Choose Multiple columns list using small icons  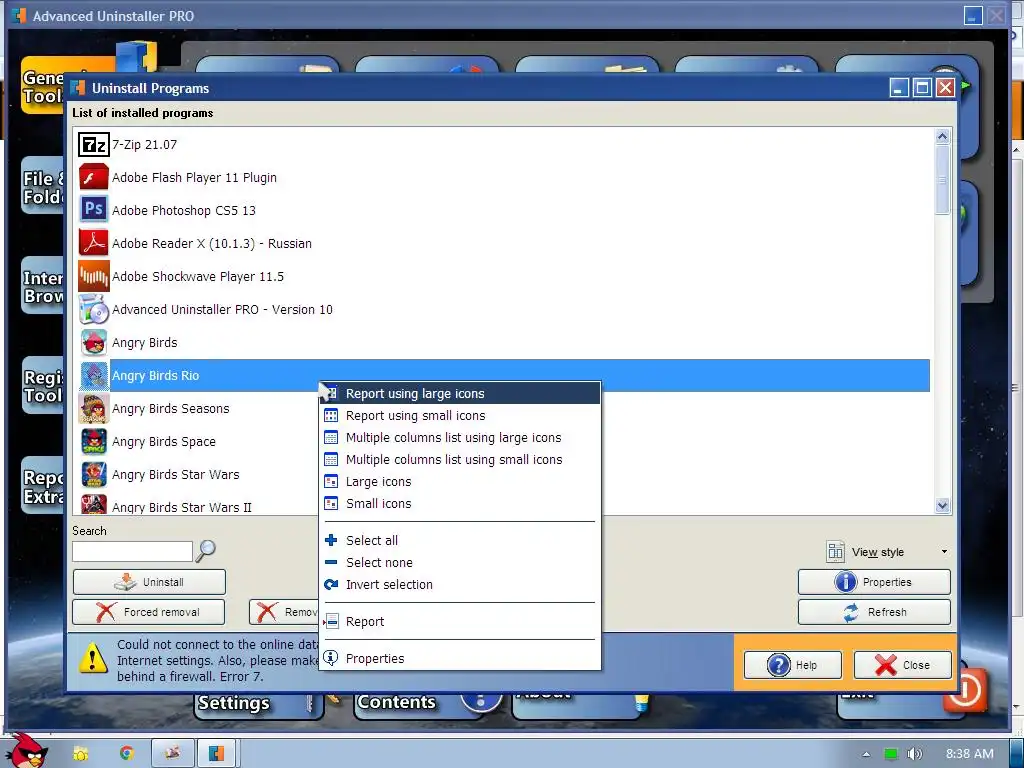[460, 459]
